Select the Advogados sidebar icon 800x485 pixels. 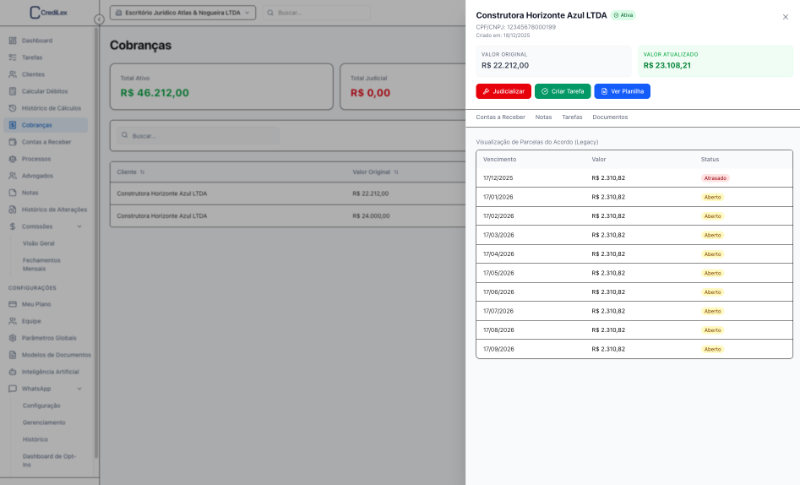click(x=12, y=176)
